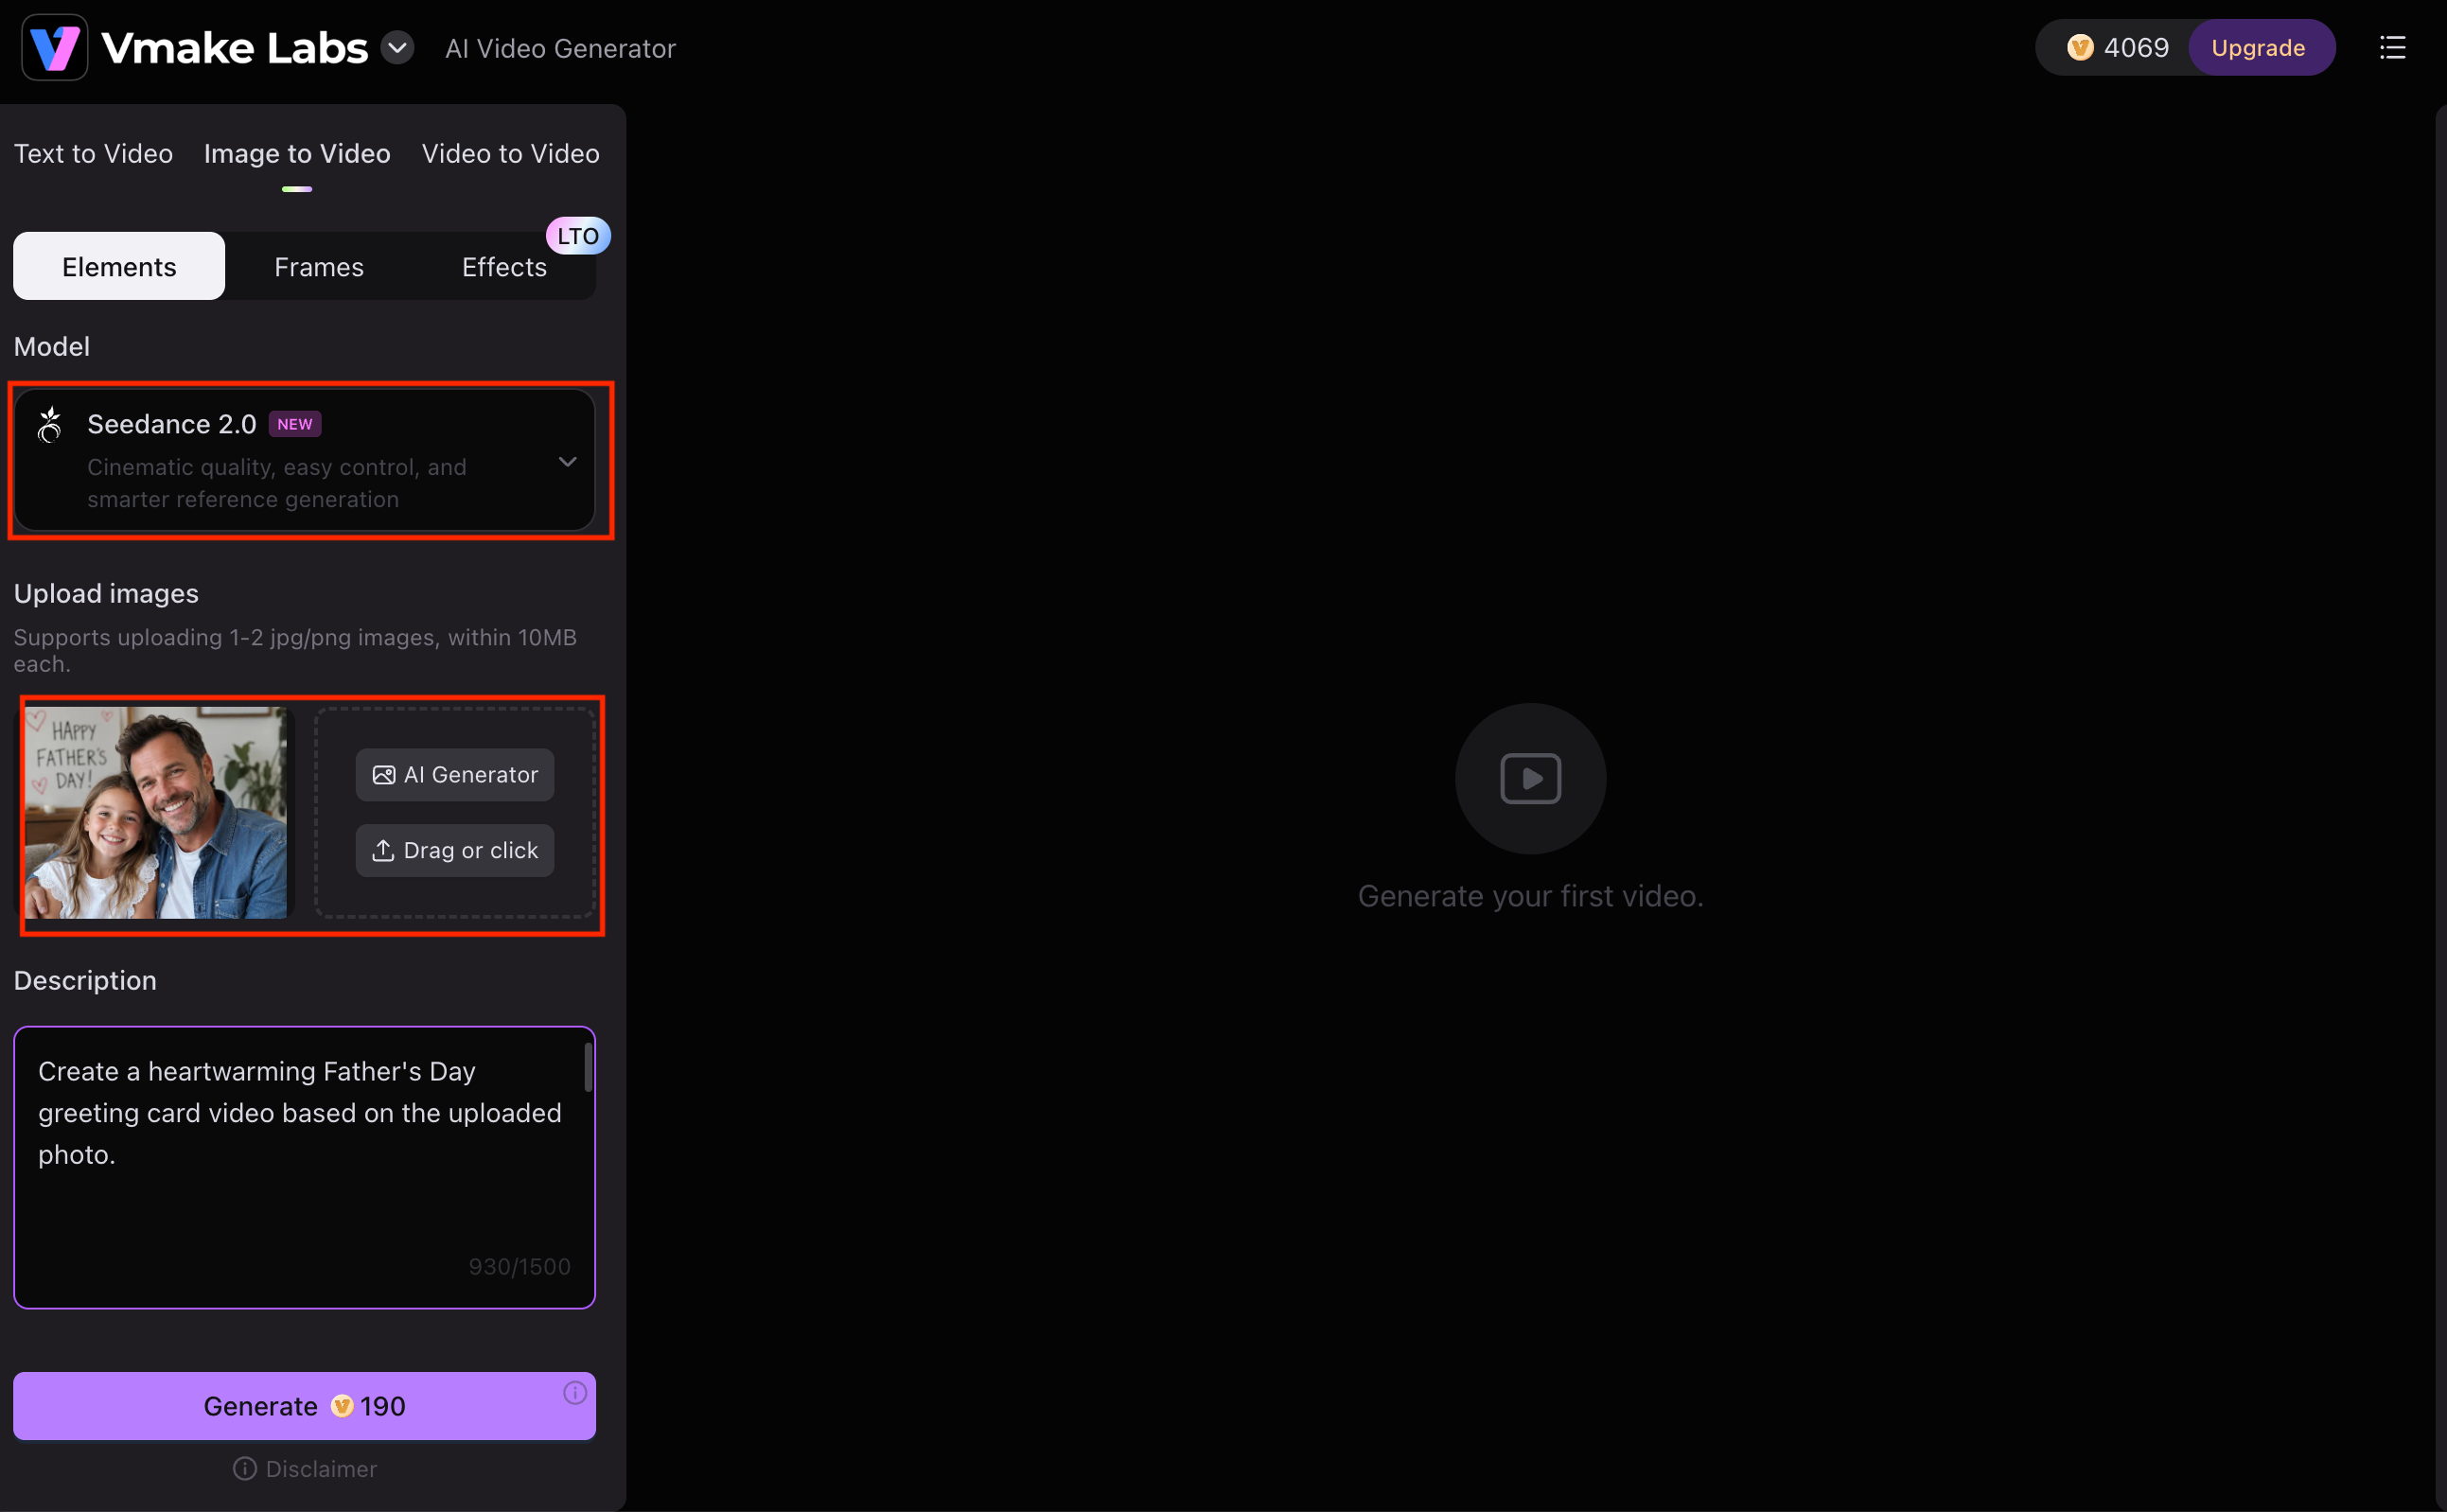Click the video placeholder play icon
This screenshot has width=2447, height=1512.
[x=1530, y=778]
